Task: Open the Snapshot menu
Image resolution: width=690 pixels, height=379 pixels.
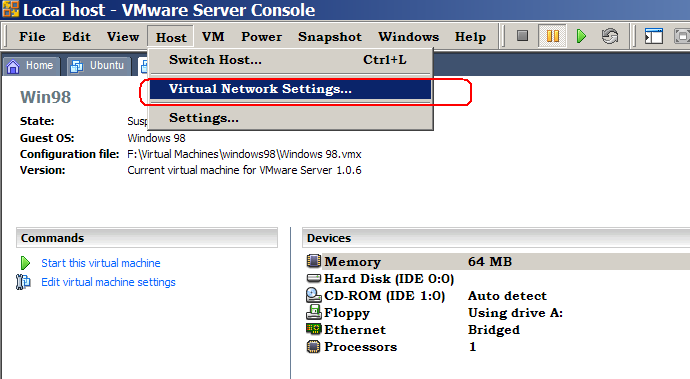Action: point(330,37)
